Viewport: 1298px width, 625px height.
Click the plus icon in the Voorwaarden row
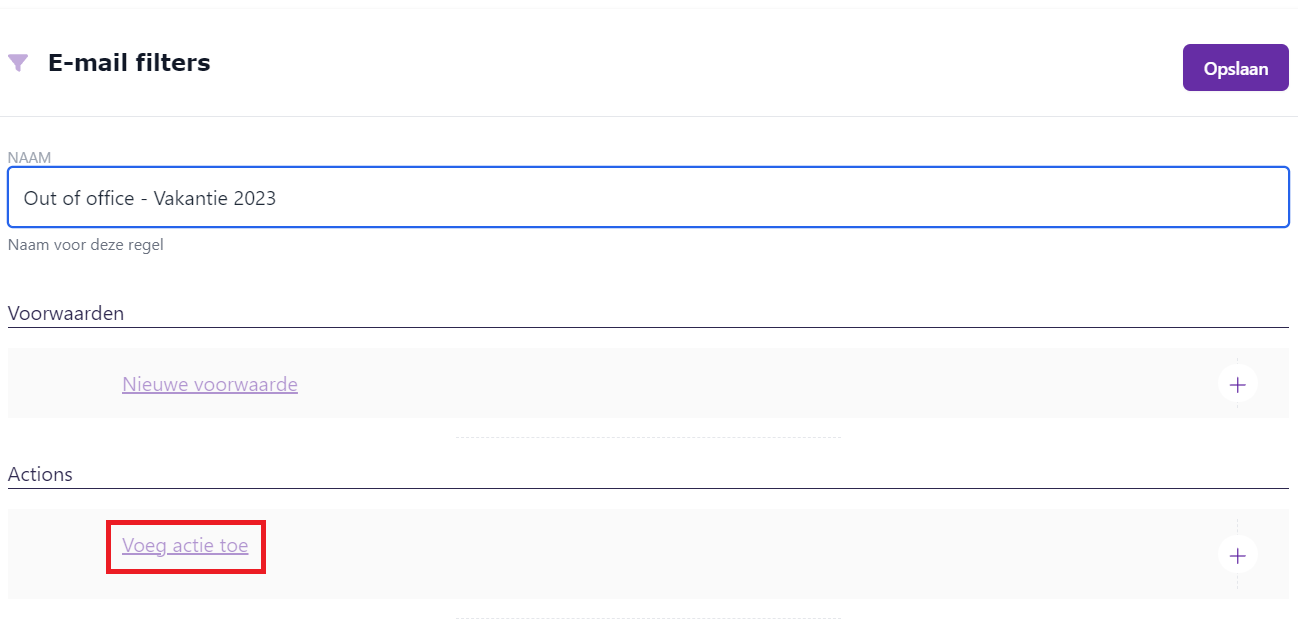(1237, 384)
